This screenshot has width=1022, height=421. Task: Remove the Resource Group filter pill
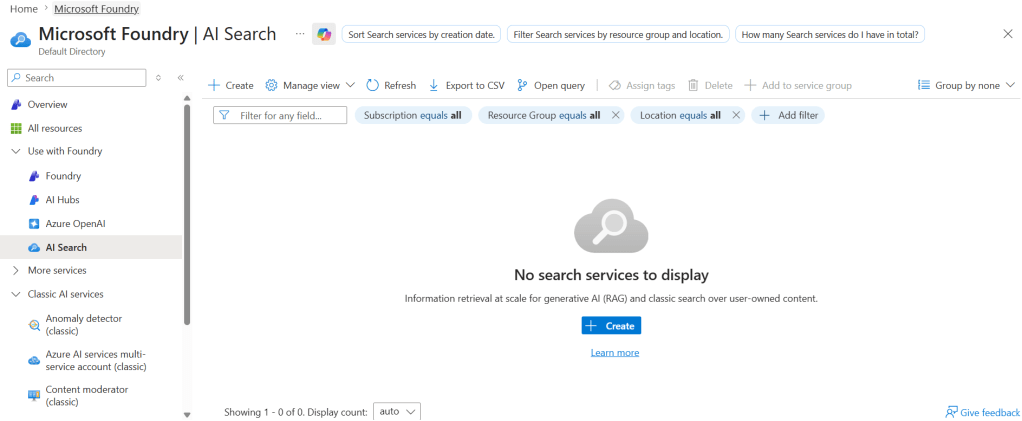(616, 115)
